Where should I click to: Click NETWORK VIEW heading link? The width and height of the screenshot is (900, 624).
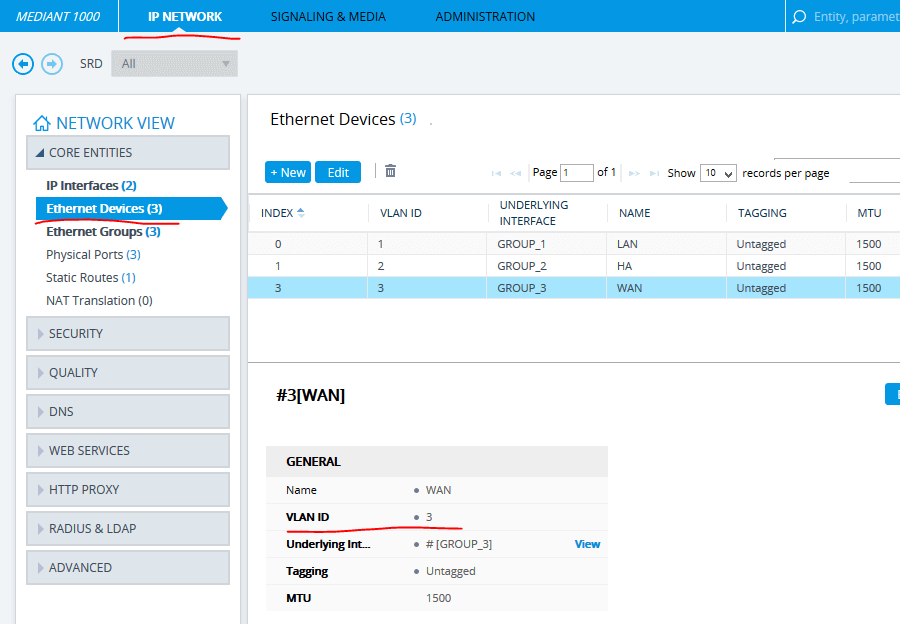point(115,123)
